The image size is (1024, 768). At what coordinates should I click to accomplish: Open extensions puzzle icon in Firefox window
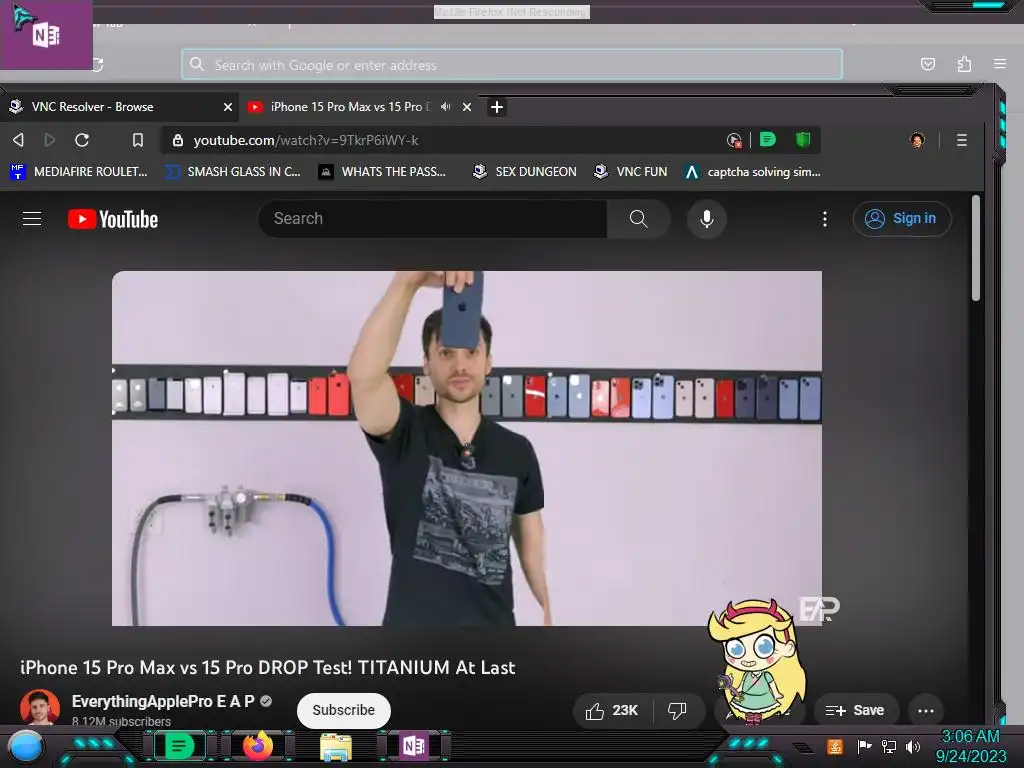[x=964, y=64]
